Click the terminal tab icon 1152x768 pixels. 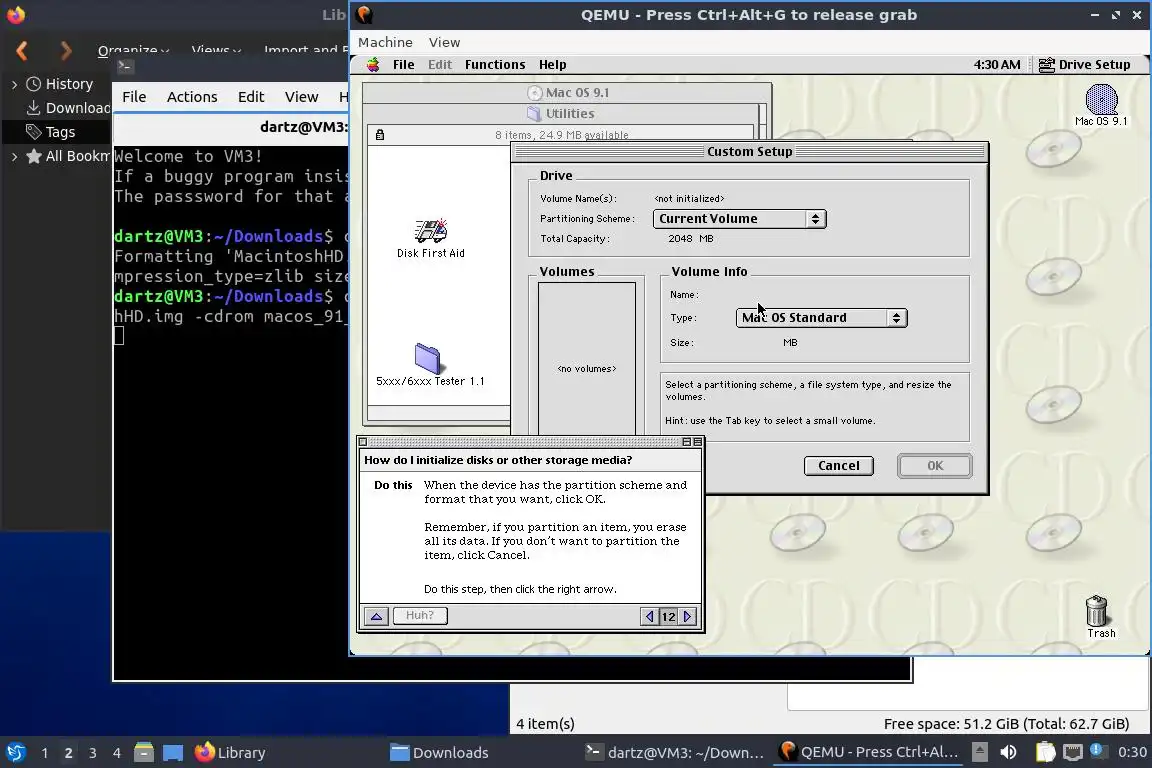click(125, 67)
